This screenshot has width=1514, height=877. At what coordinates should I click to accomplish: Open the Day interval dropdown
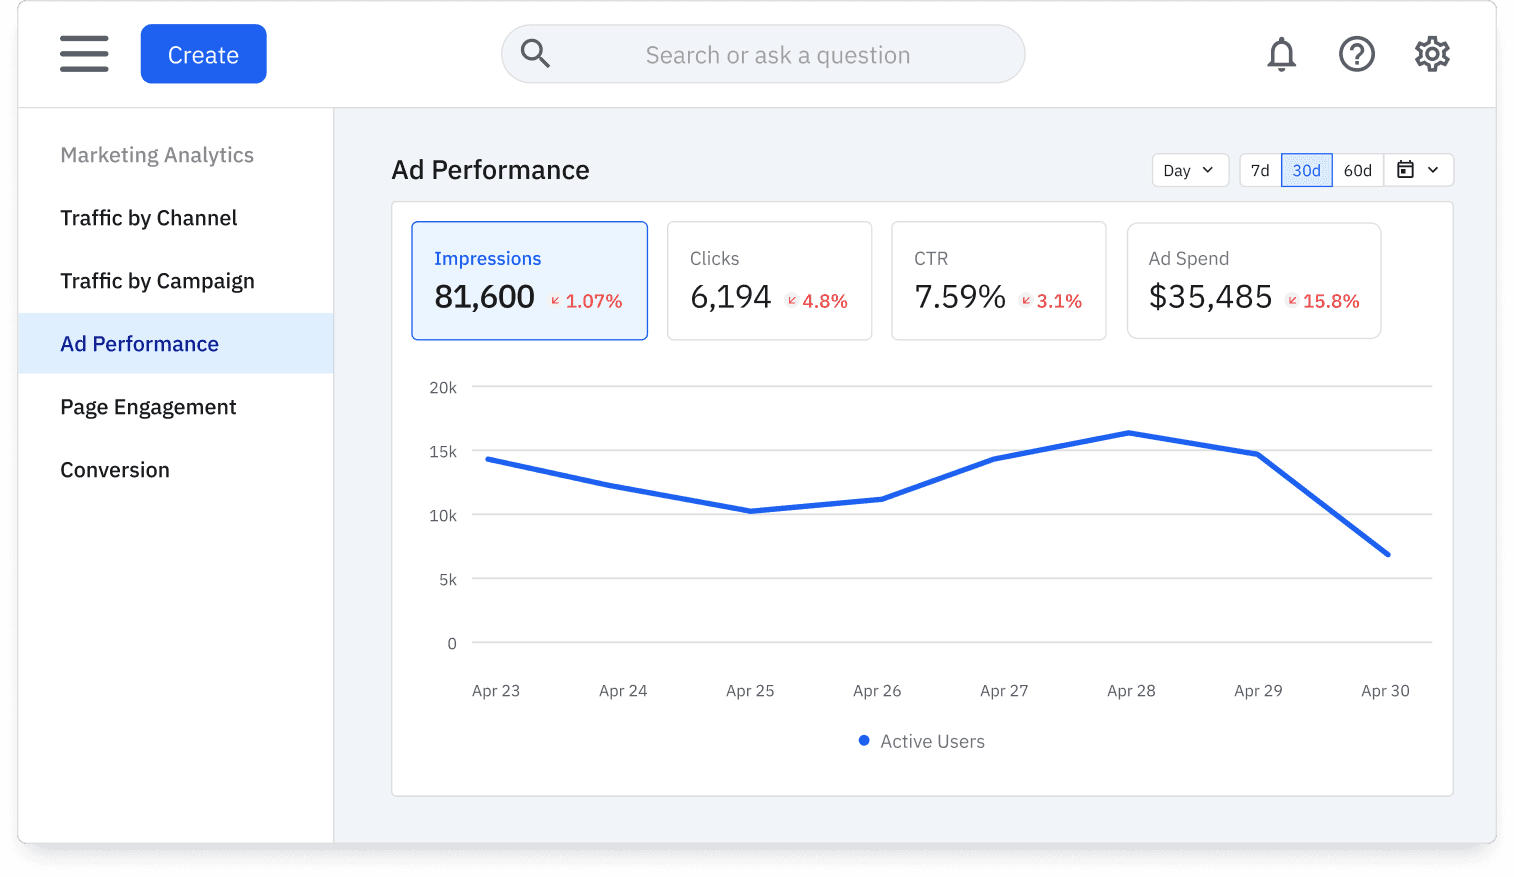click(1189, 170)
